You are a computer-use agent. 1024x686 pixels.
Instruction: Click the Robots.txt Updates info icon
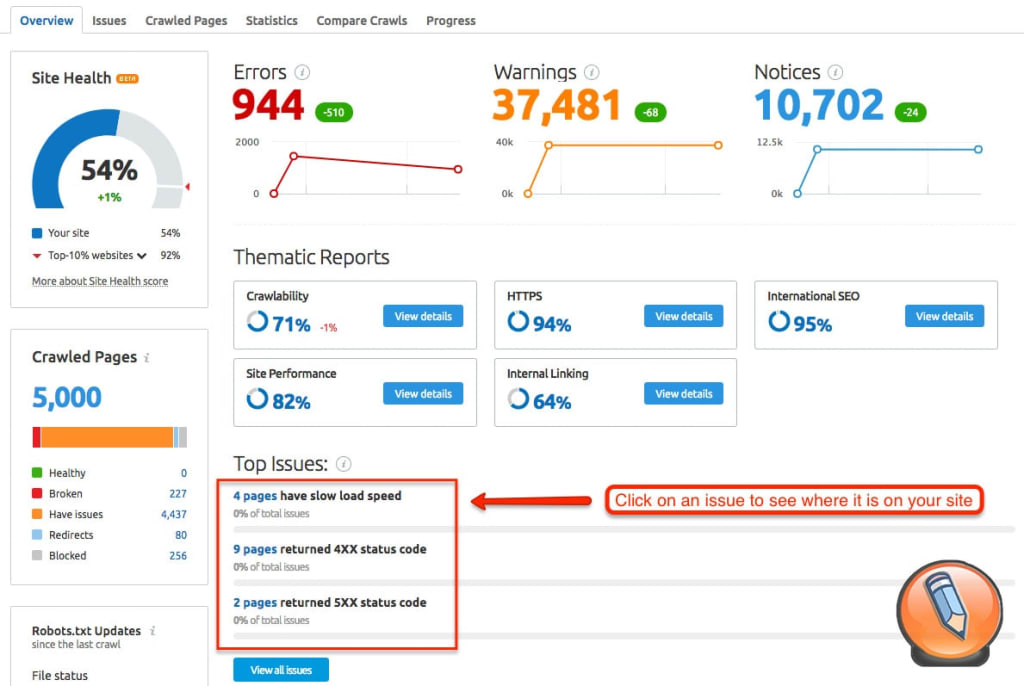(152, 631)
